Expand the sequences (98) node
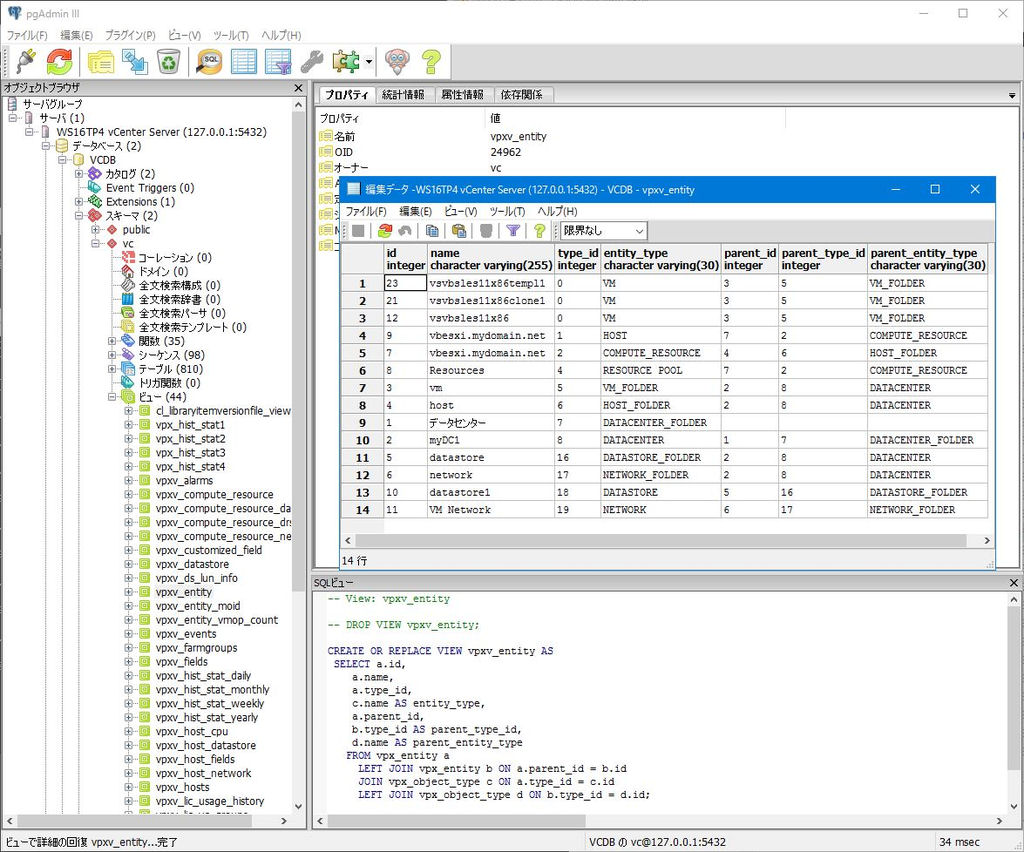1024x852 pixels. coord(112,355)
